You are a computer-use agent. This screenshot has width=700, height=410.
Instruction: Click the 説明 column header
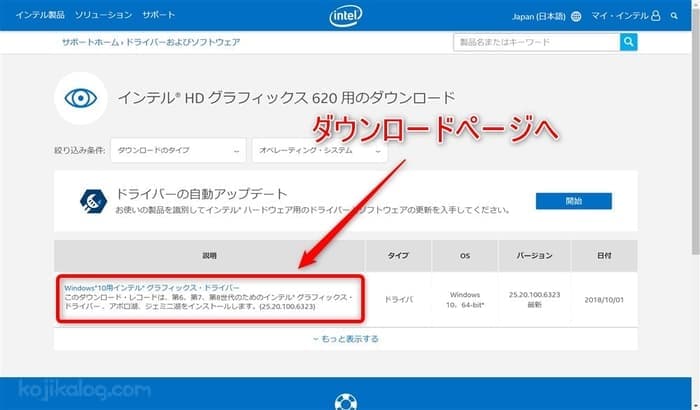(x=209, y=255)
